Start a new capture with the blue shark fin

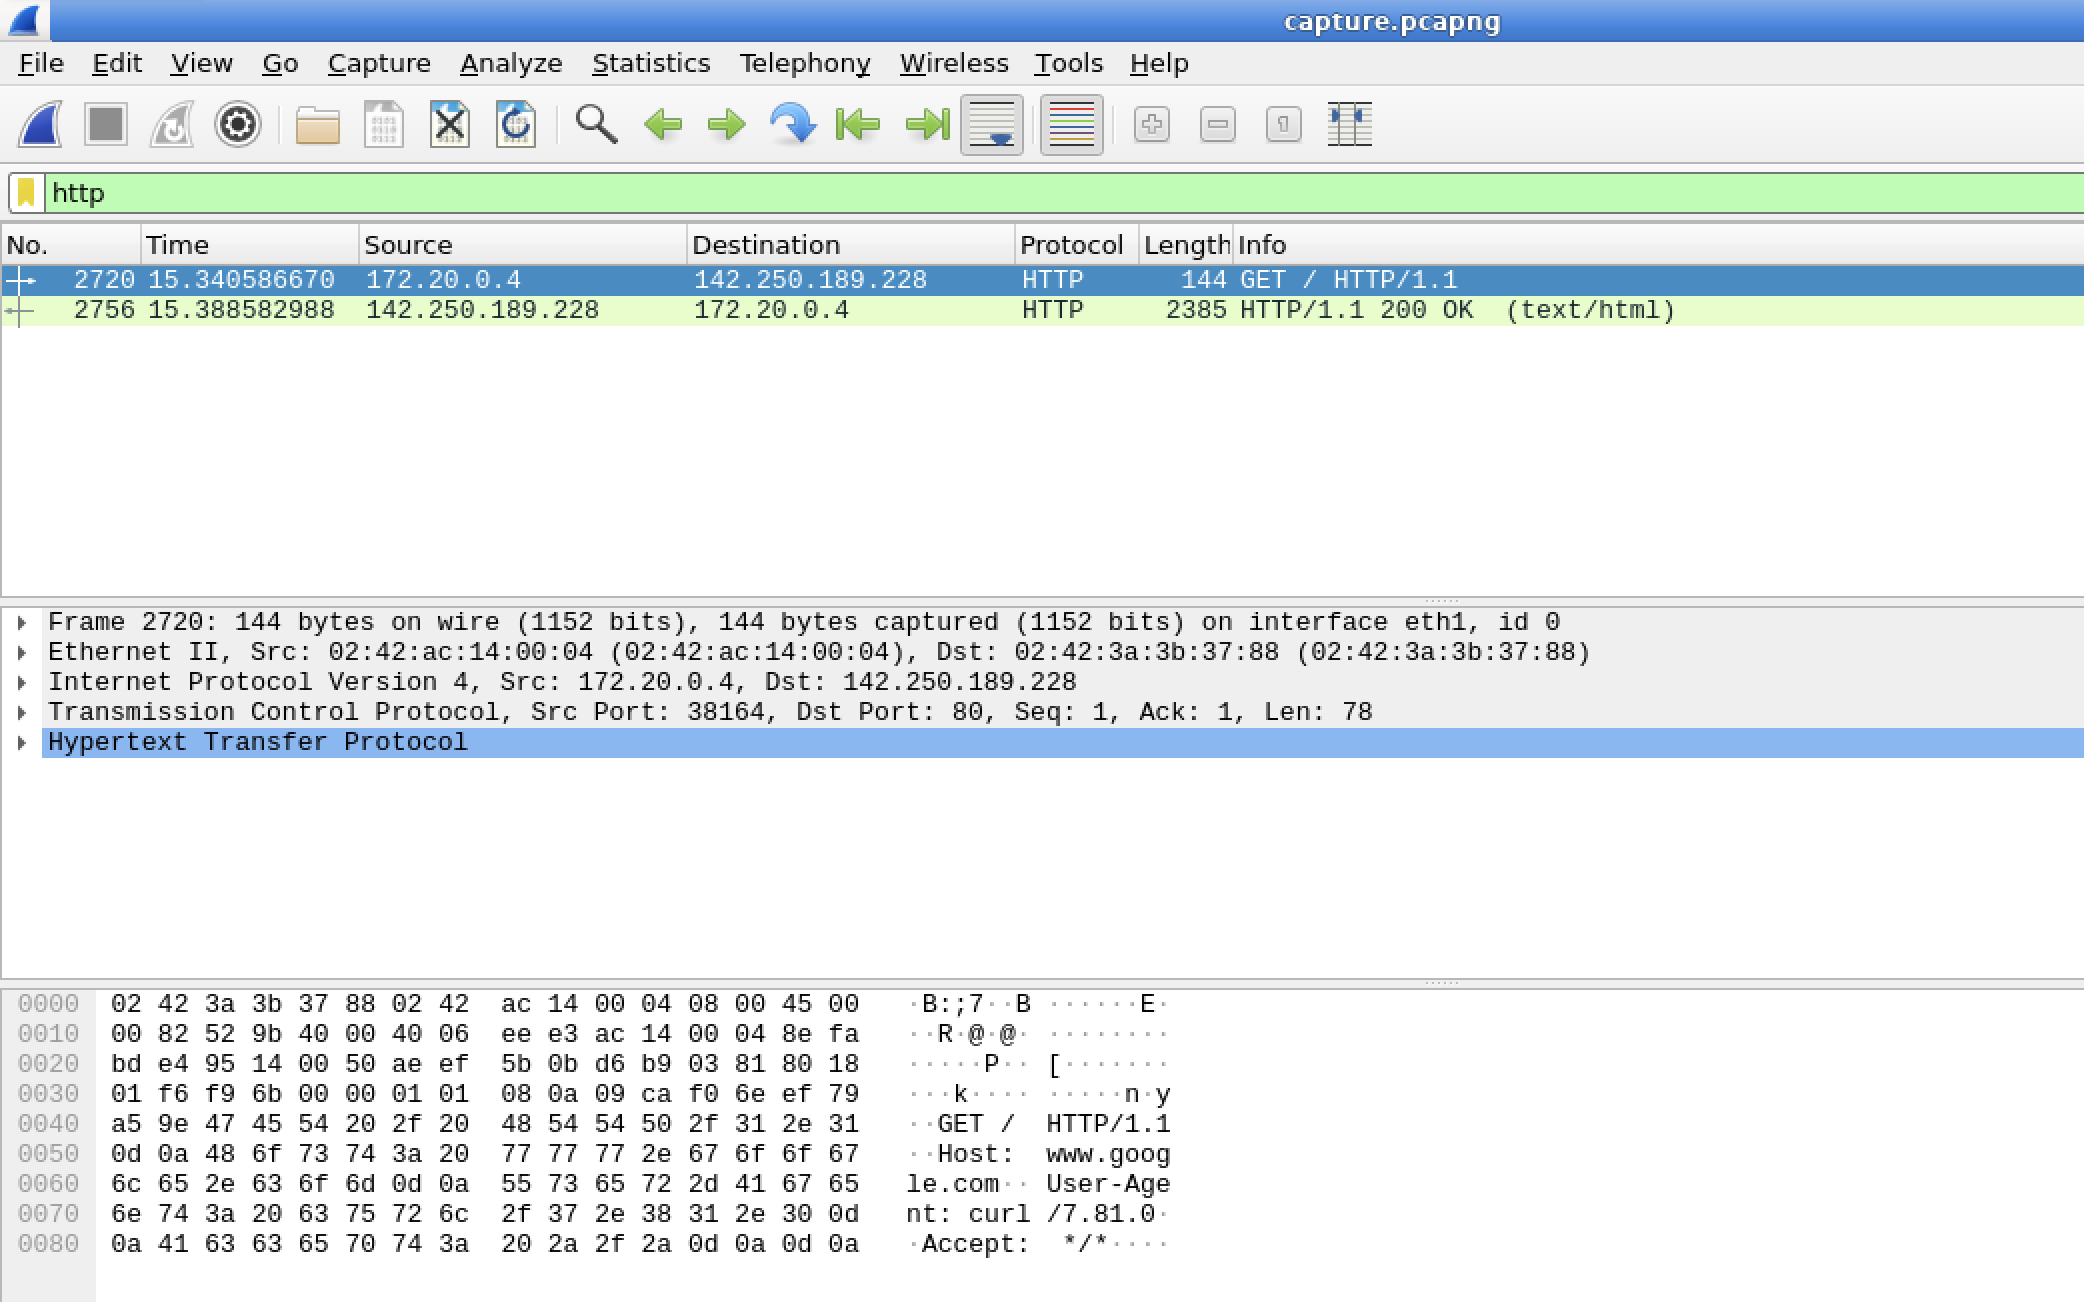tap(40, 125)
